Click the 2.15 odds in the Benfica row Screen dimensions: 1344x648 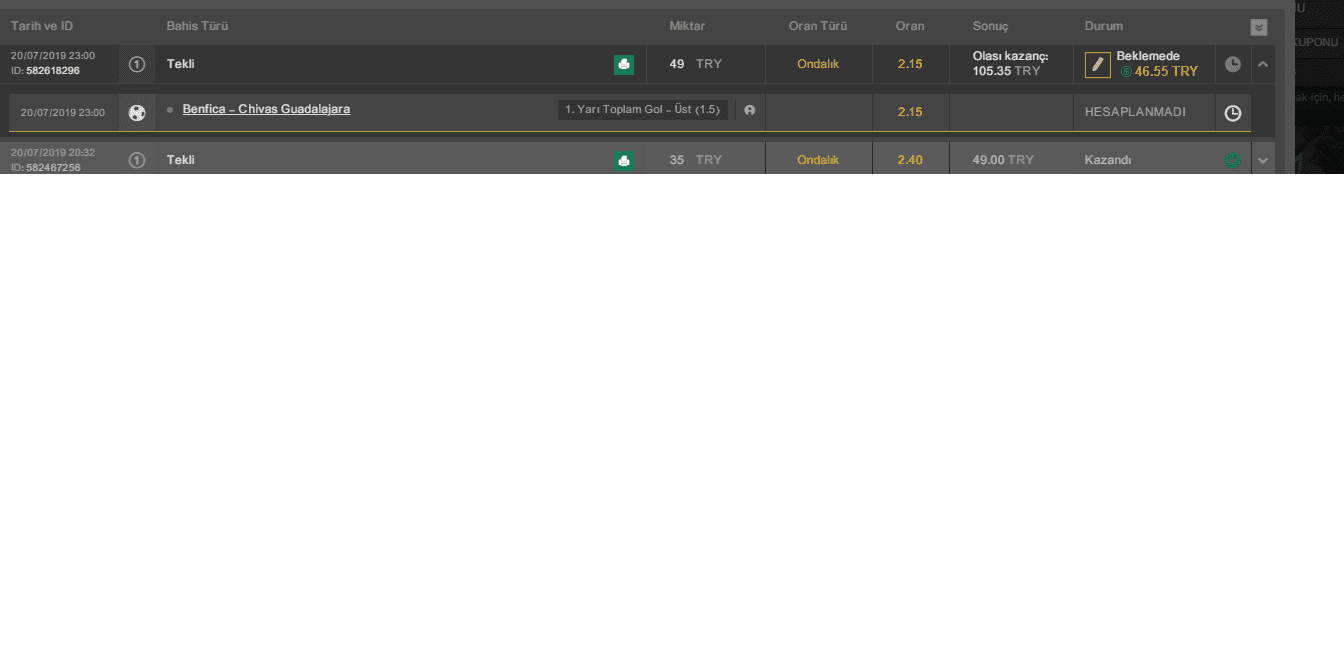[x=910, y=112]
